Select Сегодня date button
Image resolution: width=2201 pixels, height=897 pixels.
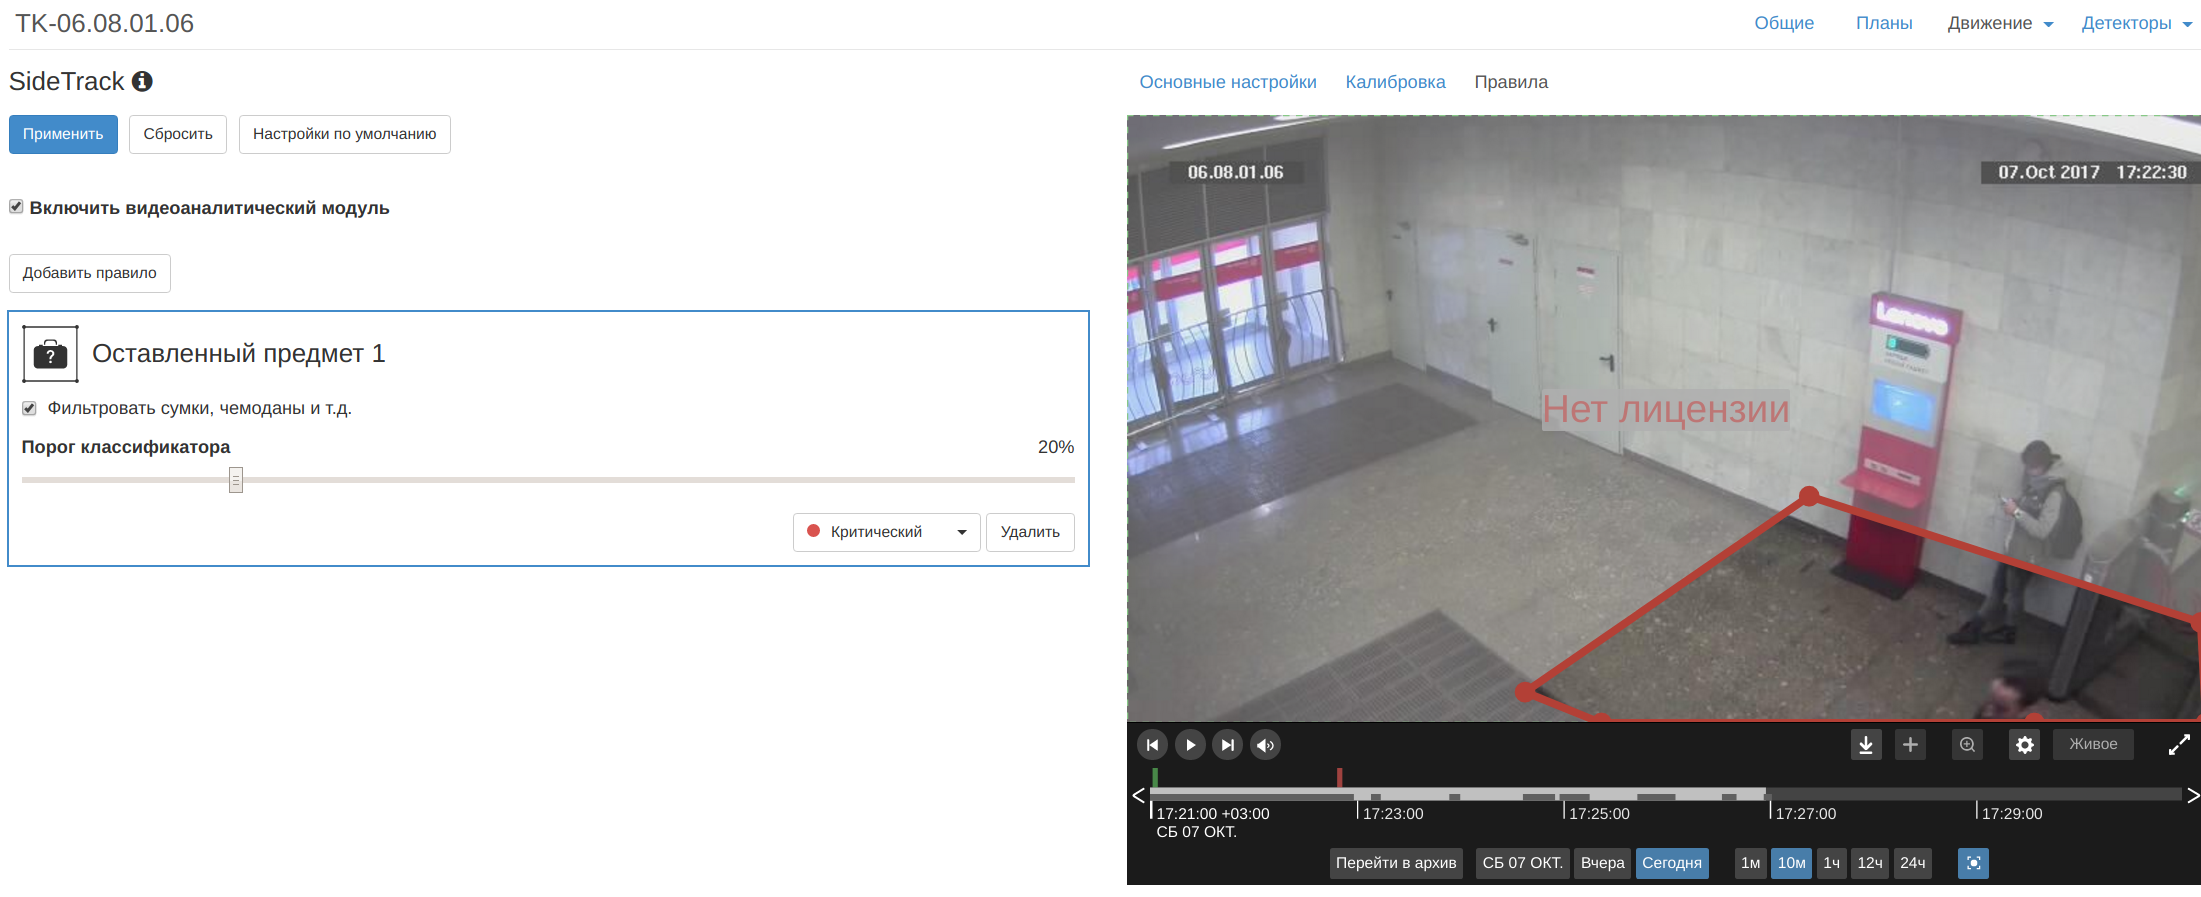[x=1672, y=863]
